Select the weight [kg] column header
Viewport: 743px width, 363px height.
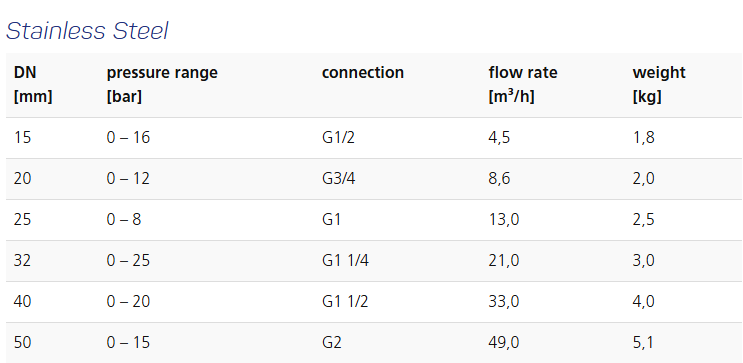659,85
